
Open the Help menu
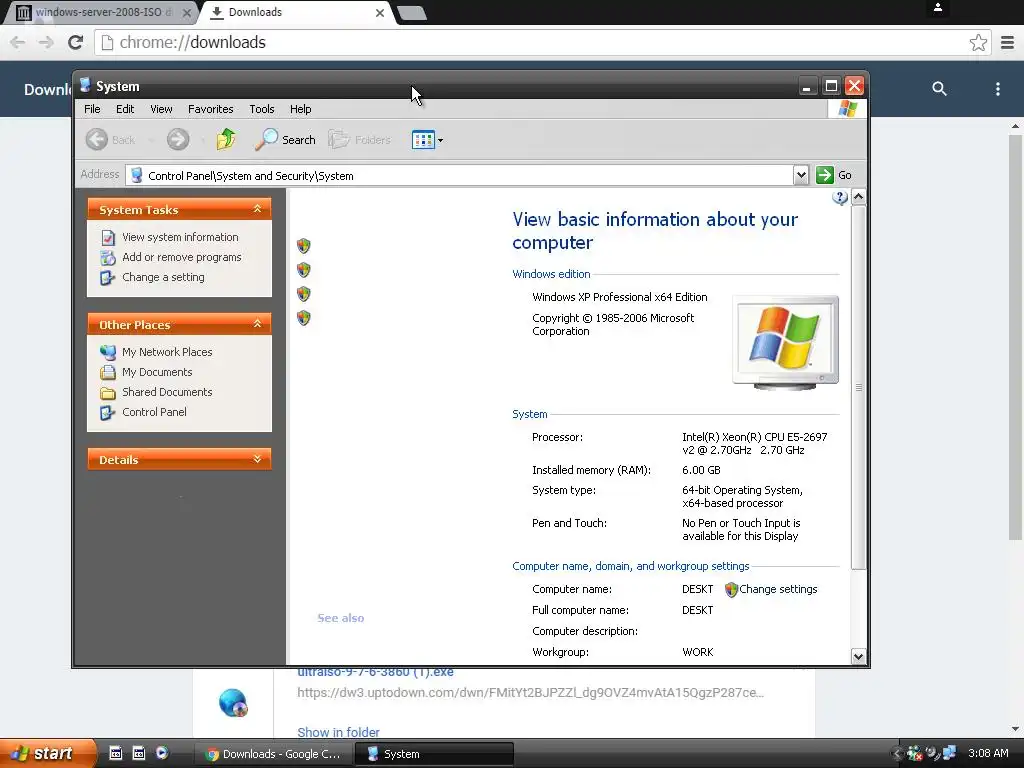pos(300,109)
